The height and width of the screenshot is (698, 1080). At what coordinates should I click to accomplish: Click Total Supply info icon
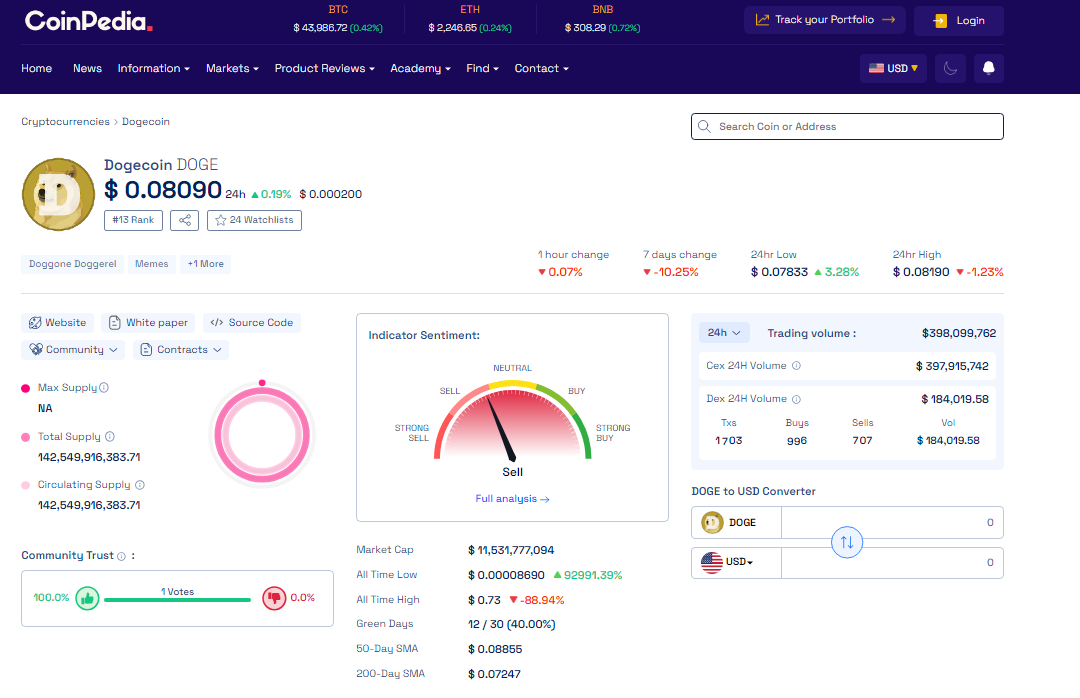110,436
